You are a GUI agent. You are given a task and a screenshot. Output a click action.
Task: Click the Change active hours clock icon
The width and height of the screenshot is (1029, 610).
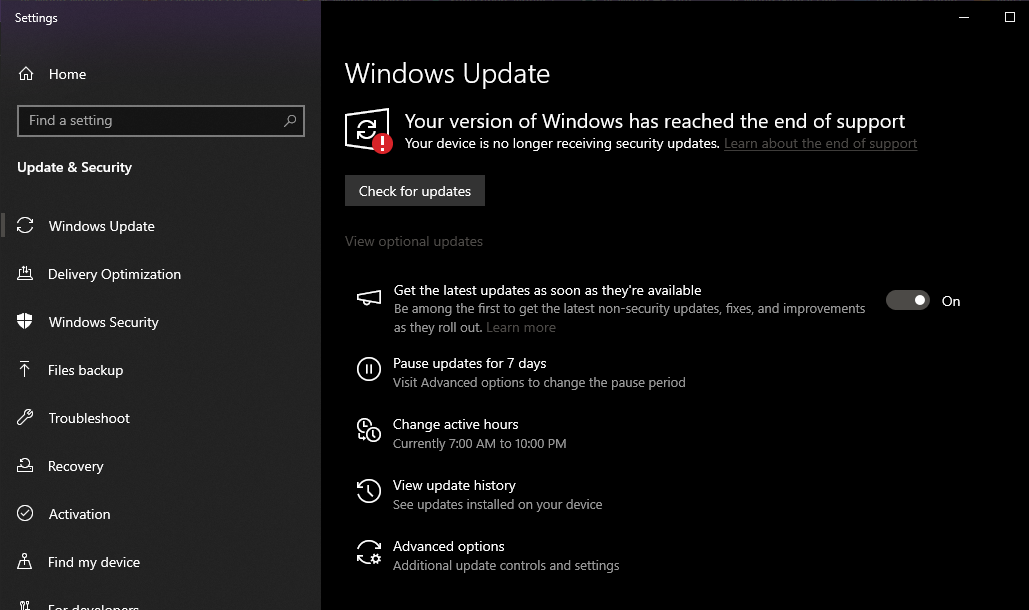(369, 432)
